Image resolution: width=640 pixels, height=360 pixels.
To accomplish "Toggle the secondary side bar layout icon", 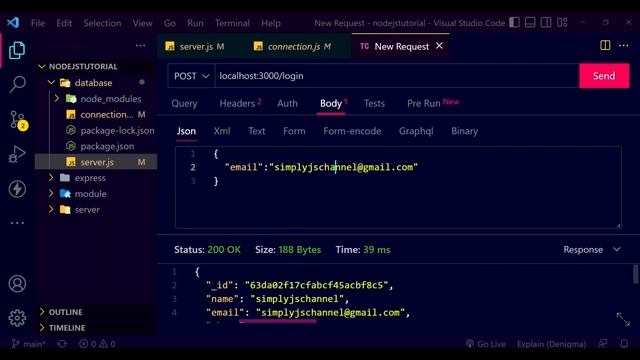I will coord(546,22).
